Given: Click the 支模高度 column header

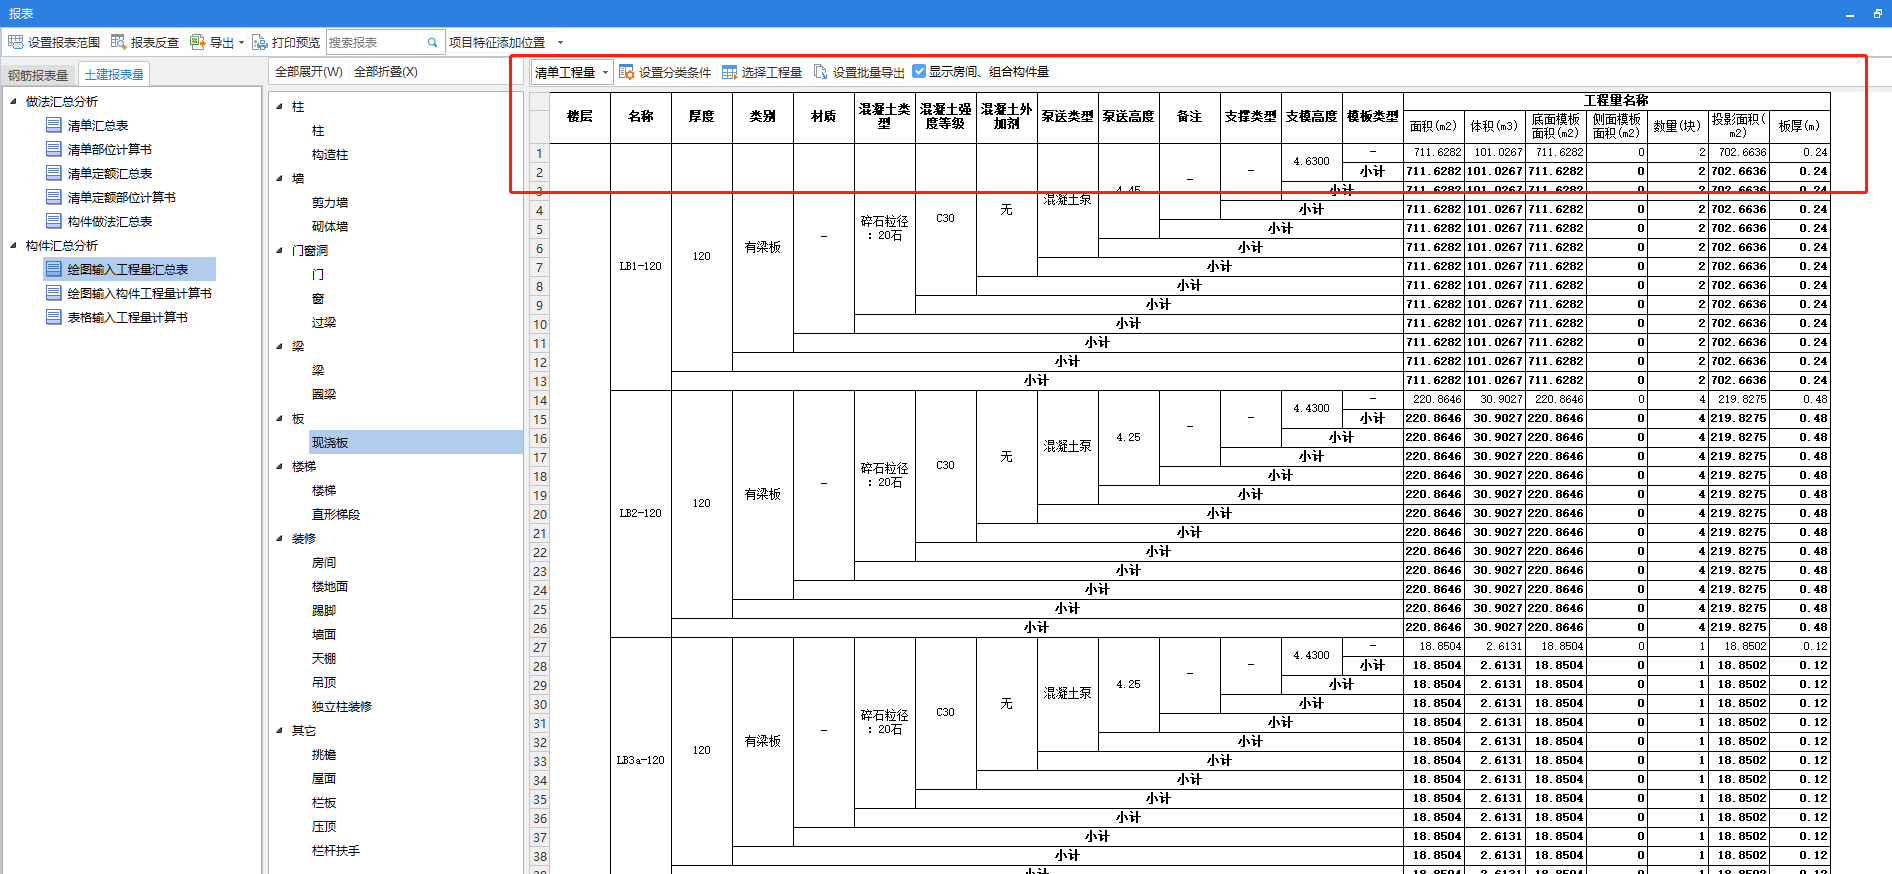Looking at the screenshot, I should (1312, 116).
